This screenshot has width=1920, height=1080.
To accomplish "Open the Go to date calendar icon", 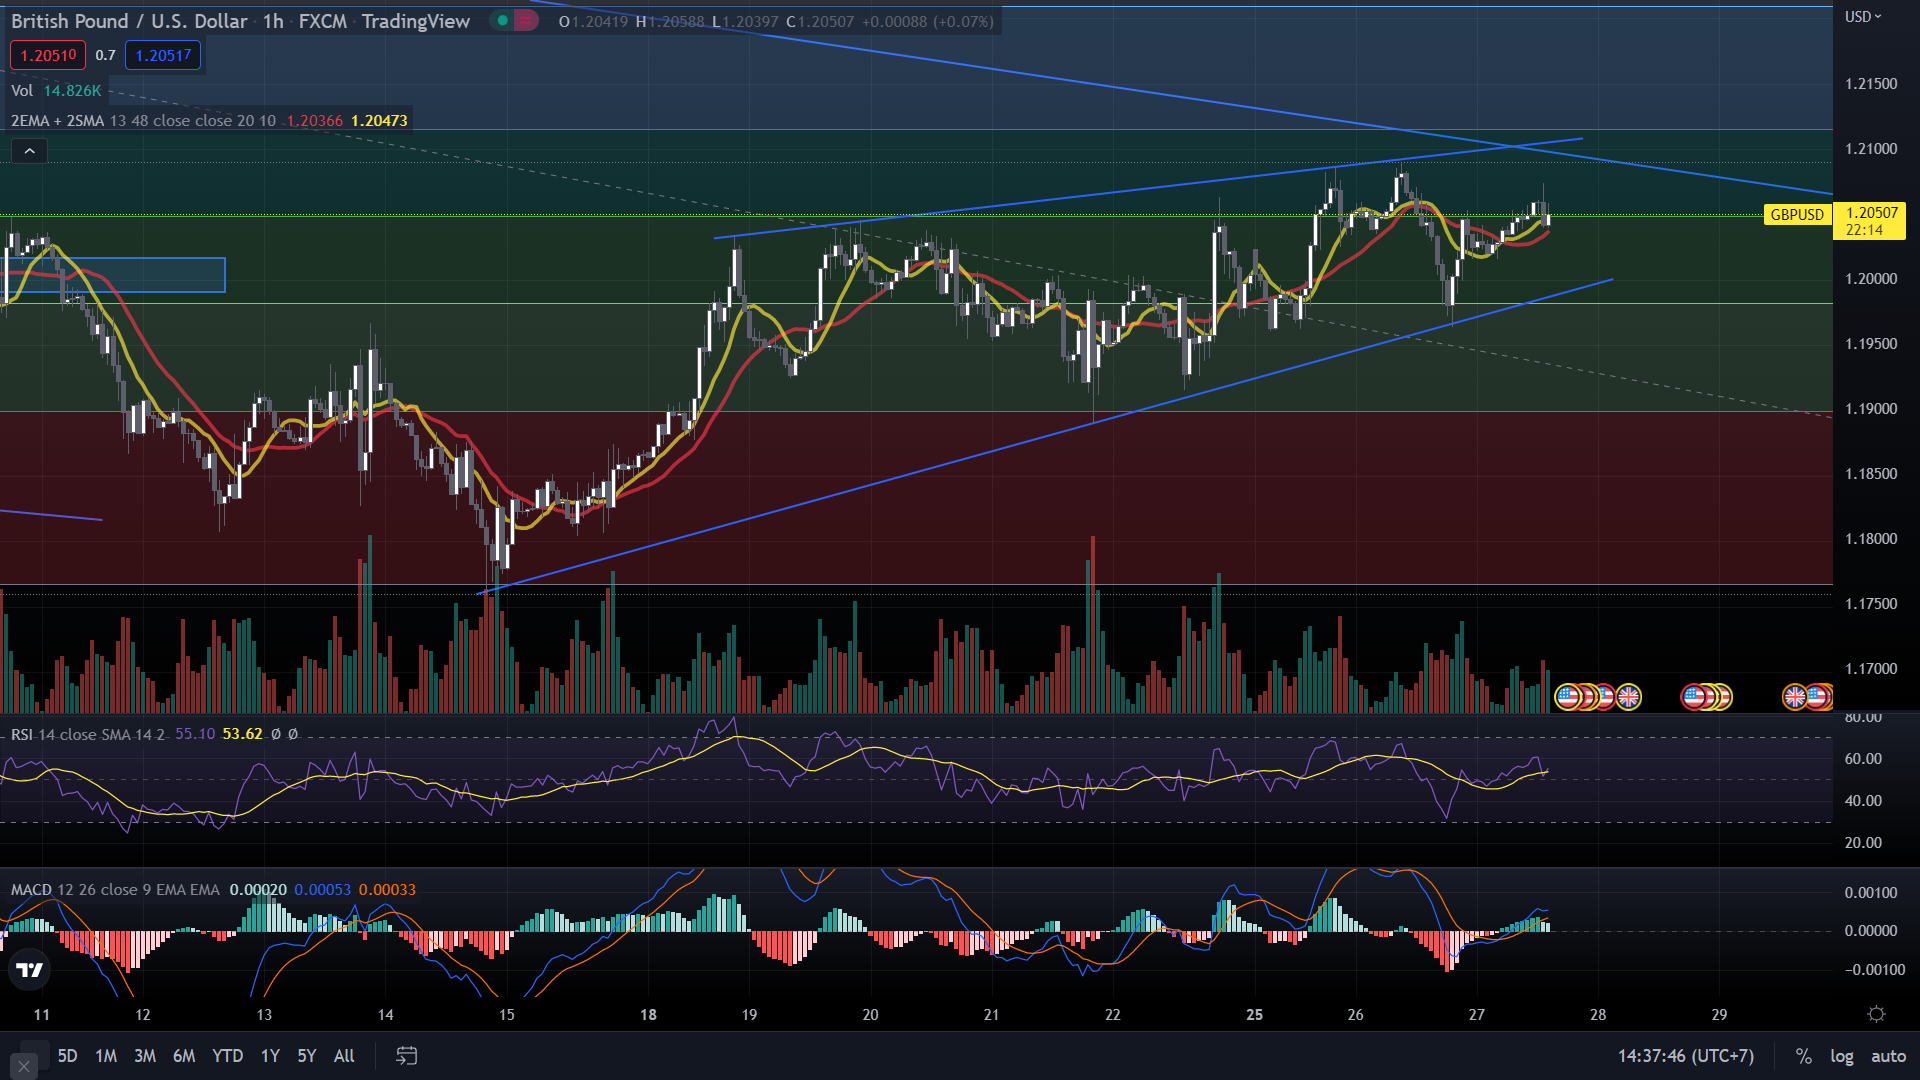I will 406,1055.
